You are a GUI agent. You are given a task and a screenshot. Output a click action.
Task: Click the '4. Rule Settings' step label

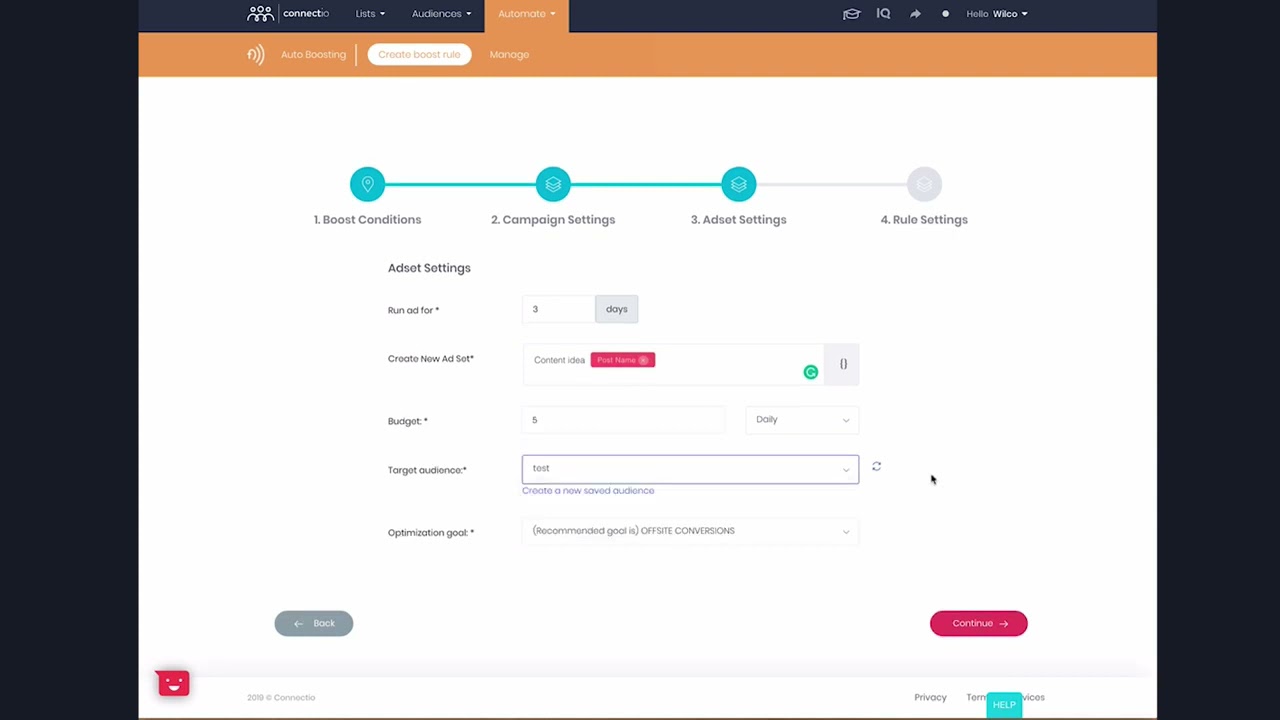click(924, 220)
